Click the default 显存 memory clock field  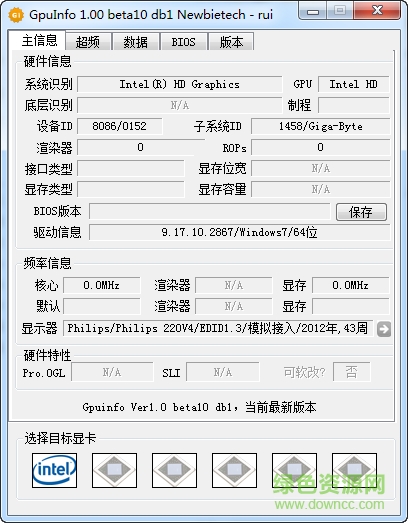pyautogui.click(x=351, y=307)
